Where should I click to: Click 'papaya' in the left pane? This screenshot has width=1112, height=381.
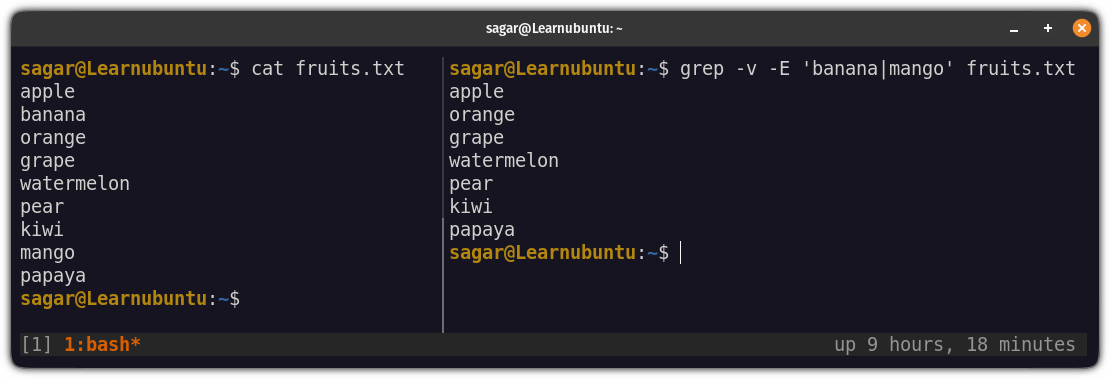point(53,276)
